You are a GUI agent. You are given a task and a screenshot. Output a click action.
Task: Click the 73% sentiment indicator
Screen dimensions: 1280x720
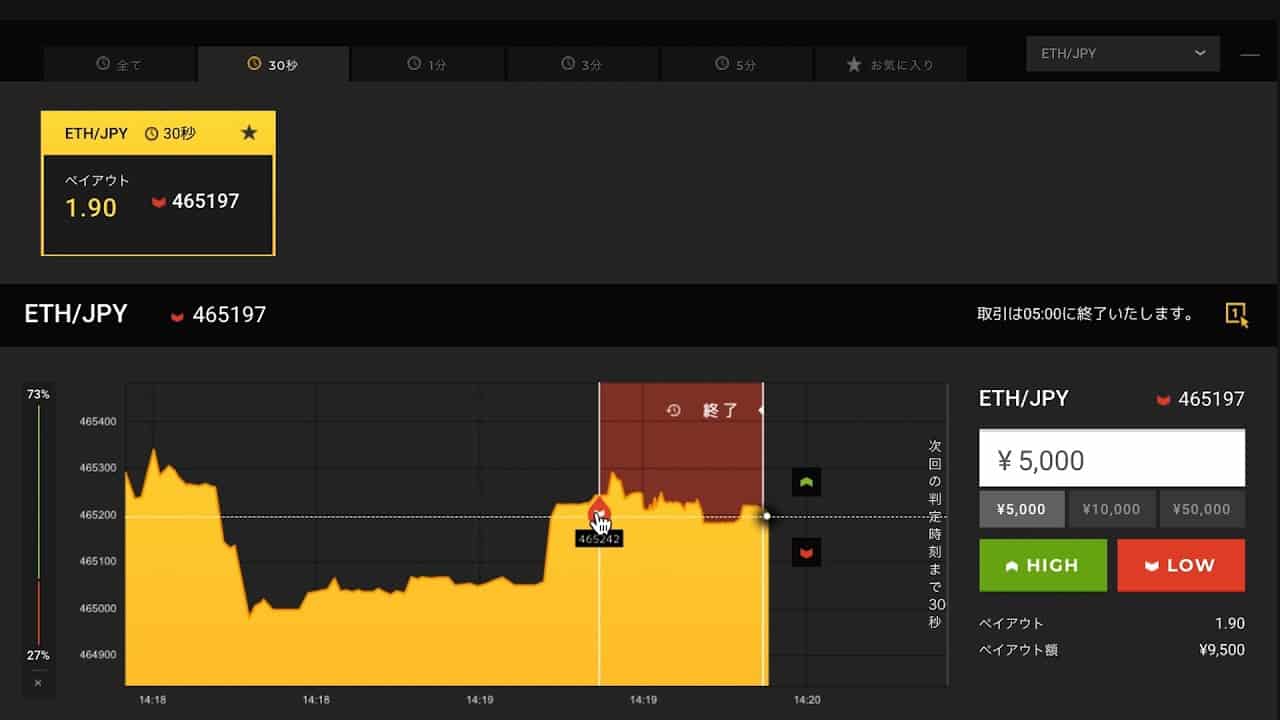[x=38, y=395]
